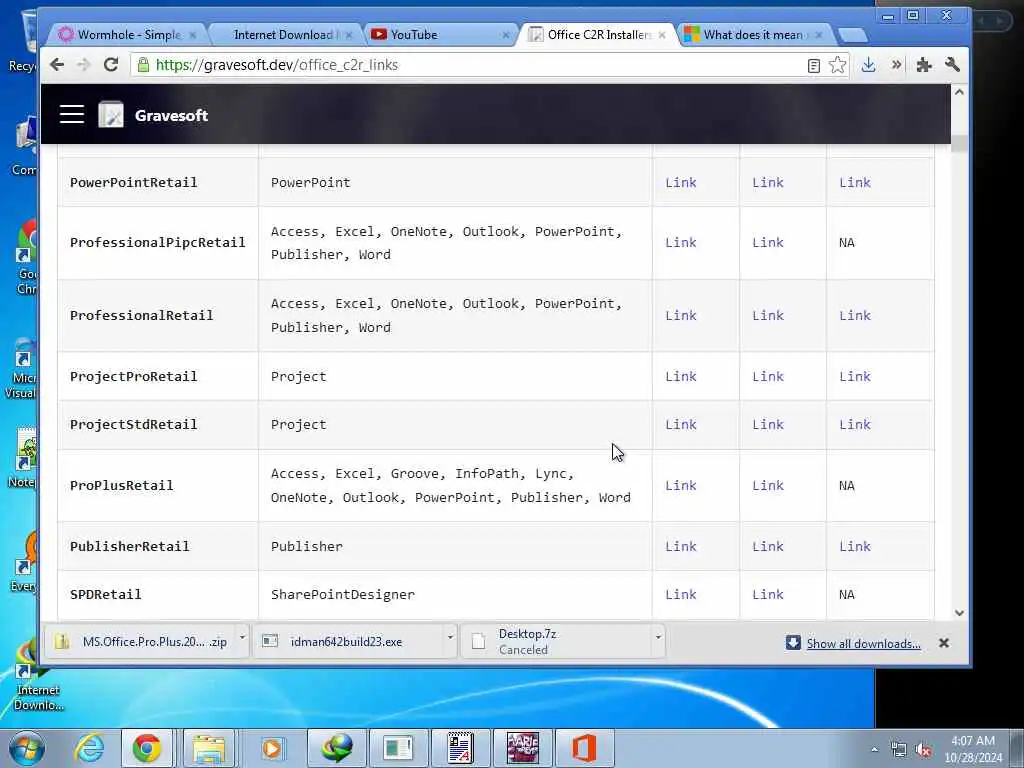Screen dimensions: 1024x768
Task: Expand options for idman642build23.exe download
Action: point(450,637)
